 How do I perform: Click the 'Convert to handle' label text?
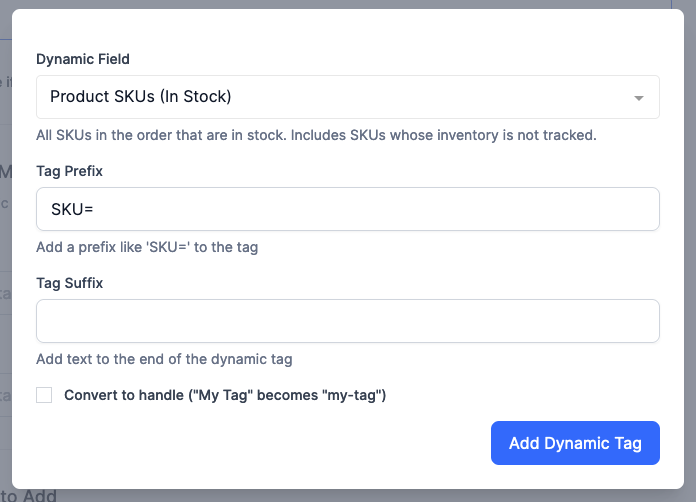tap(225, 395)
